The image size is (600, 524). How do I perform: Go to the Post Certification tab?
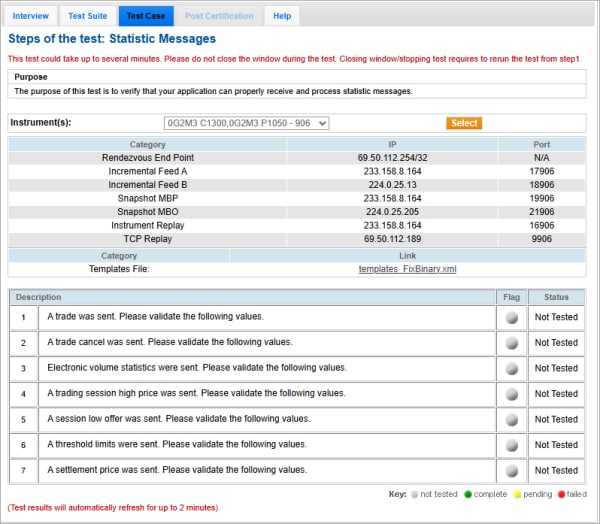[219, 16]
